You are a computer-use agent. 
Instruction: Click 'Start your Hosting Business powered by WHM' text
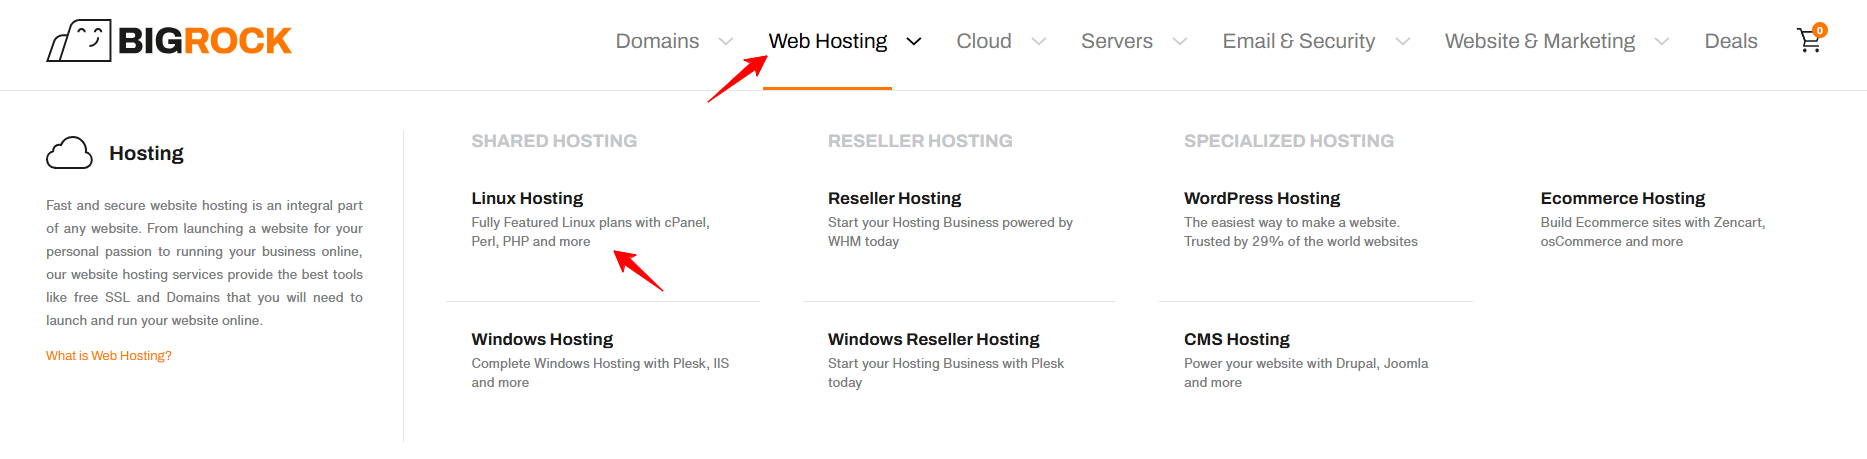coord(950,232)
